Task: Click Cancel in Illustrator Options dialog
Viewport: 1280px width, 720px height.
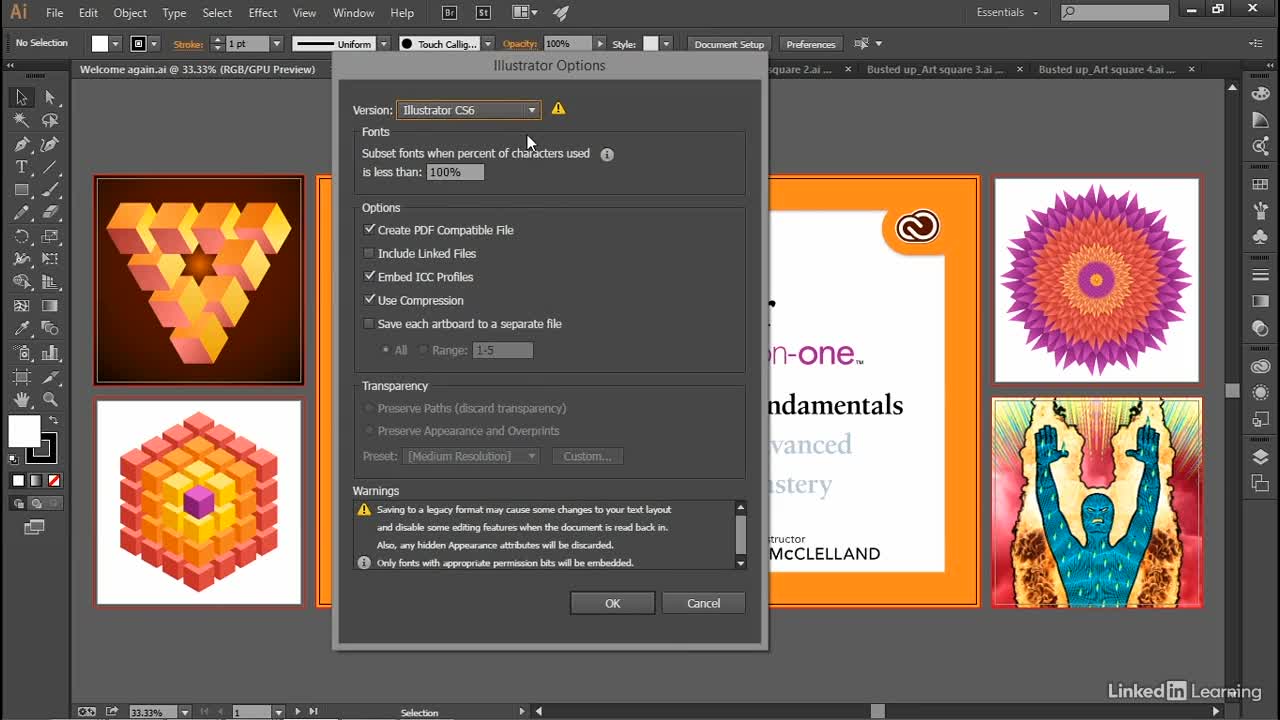Action: 703,603
